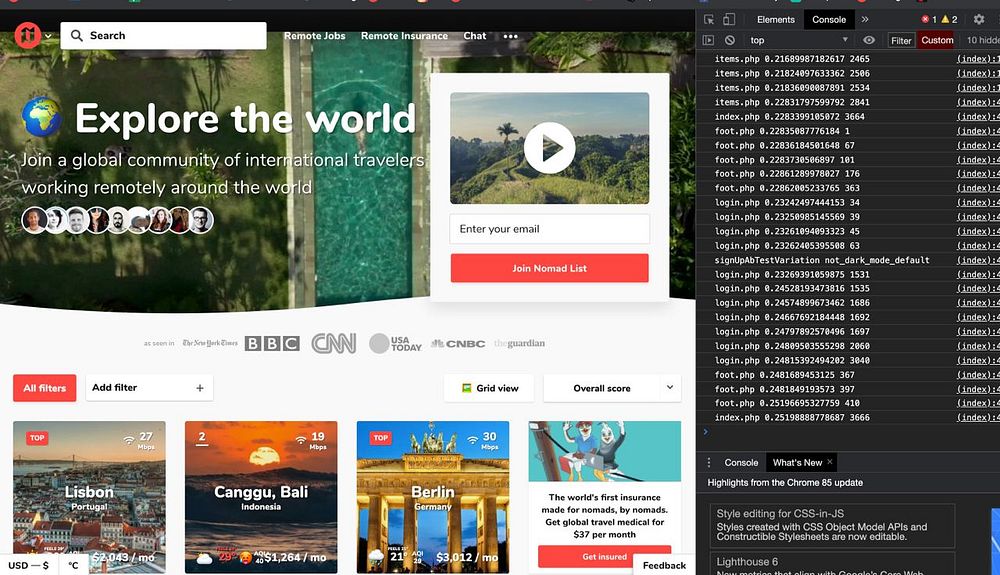Screen dimensions: 1000x575
Task: Click the Enter your email field
Action: click(549, 229)
